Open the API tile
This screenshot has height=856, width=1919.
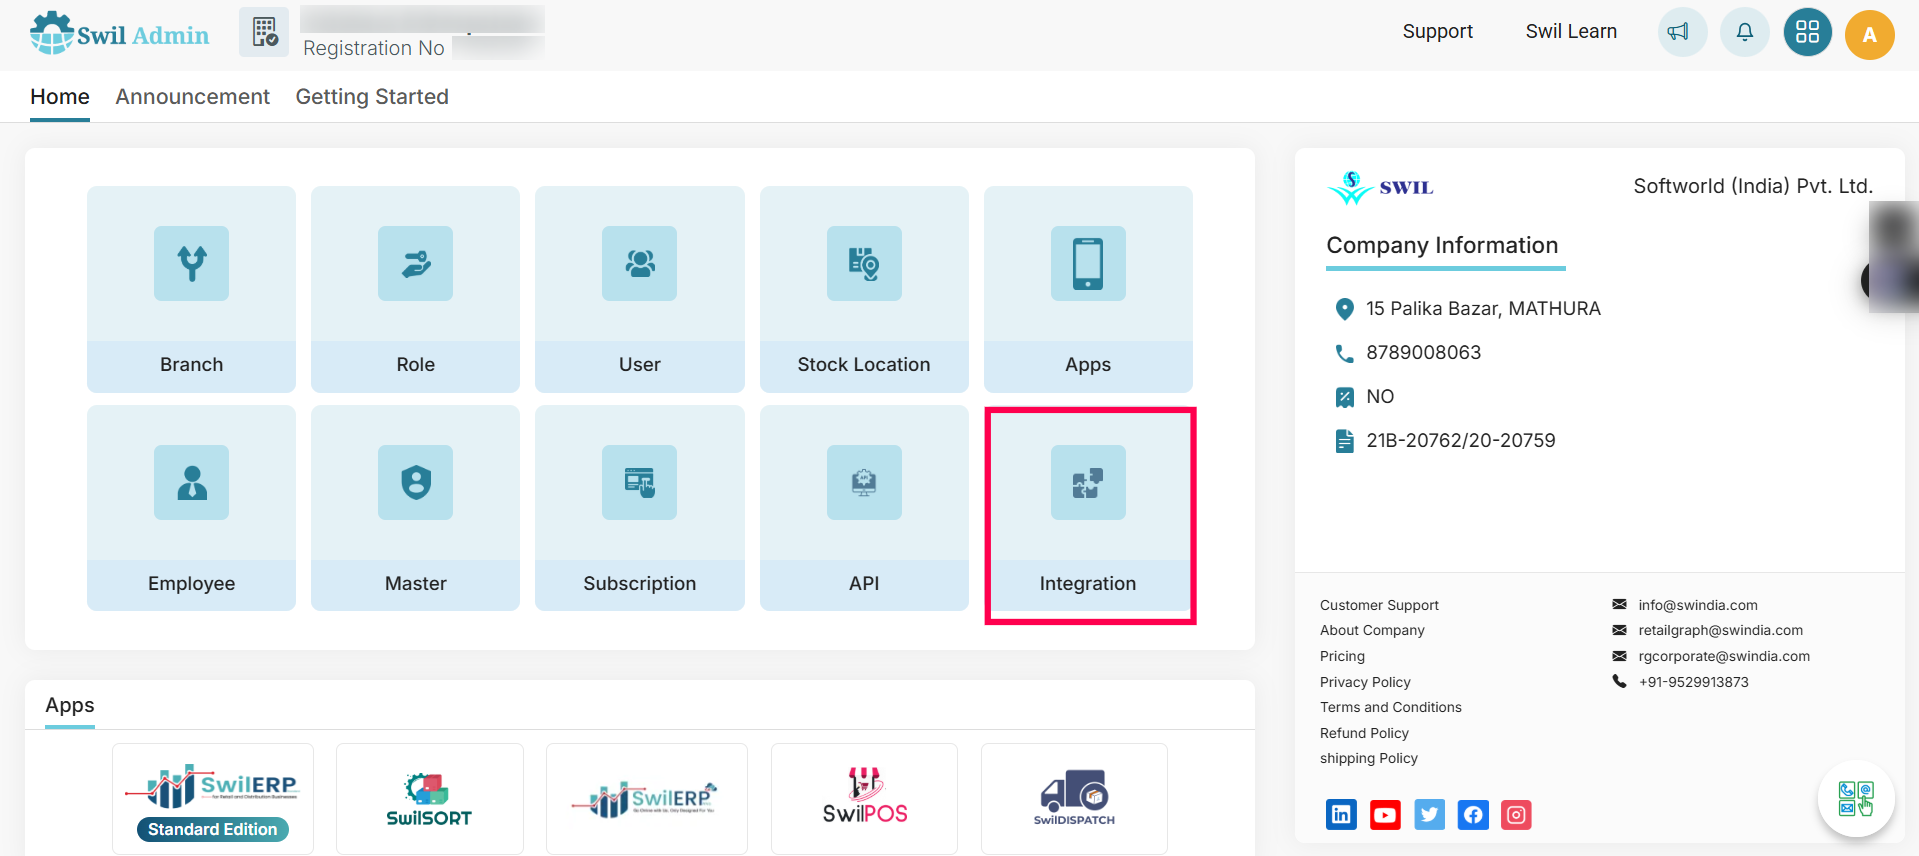[864, 508]
